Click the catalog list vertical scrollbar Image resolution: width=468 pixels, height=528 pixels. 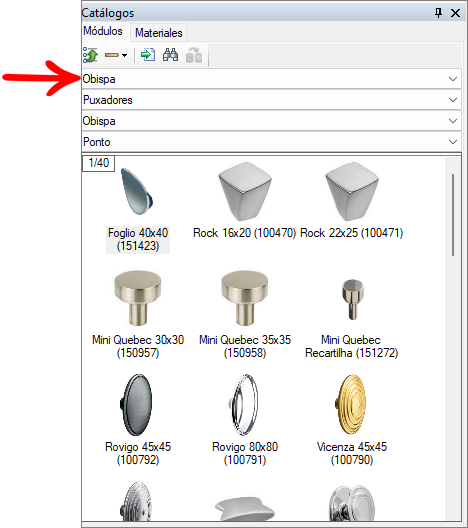(453, 338)
